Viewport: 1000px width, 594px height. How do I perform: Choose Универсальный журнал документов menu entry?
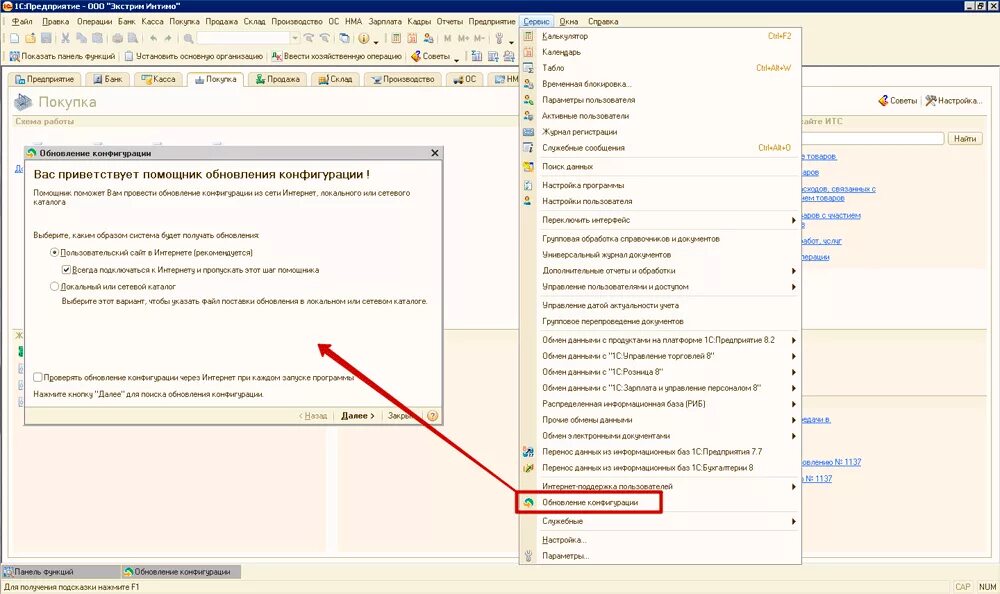660,255
